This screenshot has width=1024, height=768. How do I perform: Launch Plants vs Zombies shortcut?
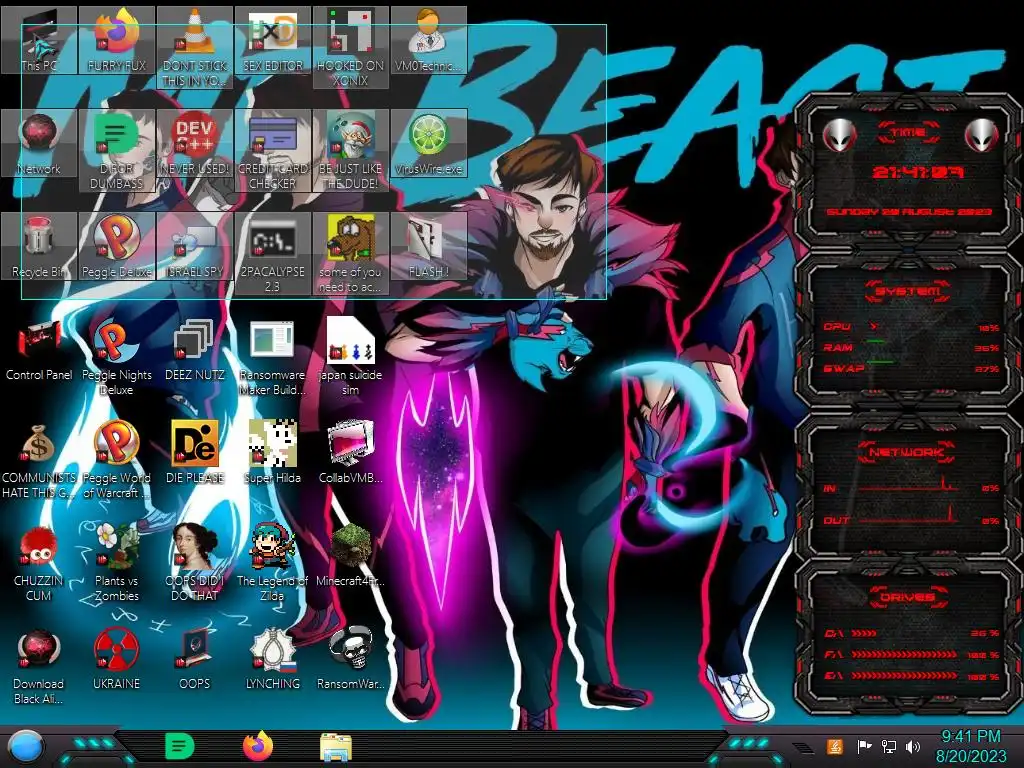(x=116, y=562)
